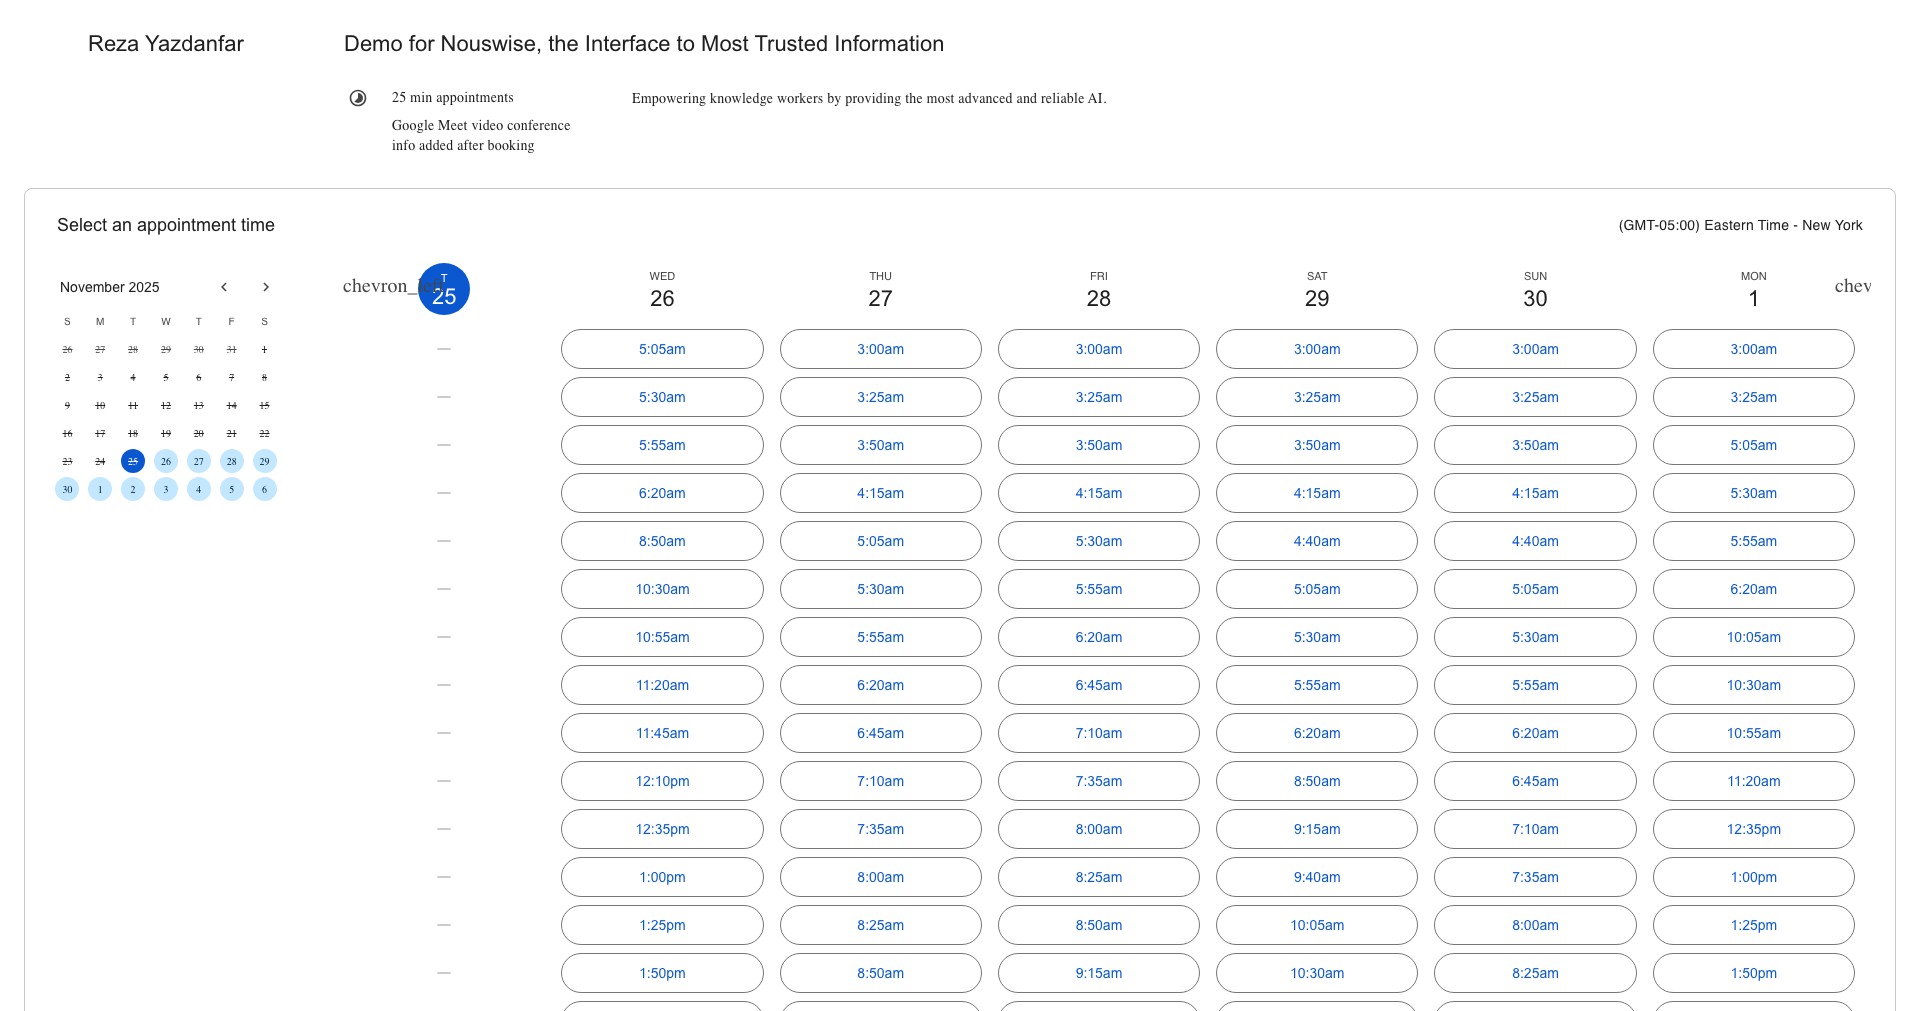The height and width of the screenshot is (1011, 1920).
Task: Book Friday 28 at 5:30am
Action: click(x=1099, y=541)
